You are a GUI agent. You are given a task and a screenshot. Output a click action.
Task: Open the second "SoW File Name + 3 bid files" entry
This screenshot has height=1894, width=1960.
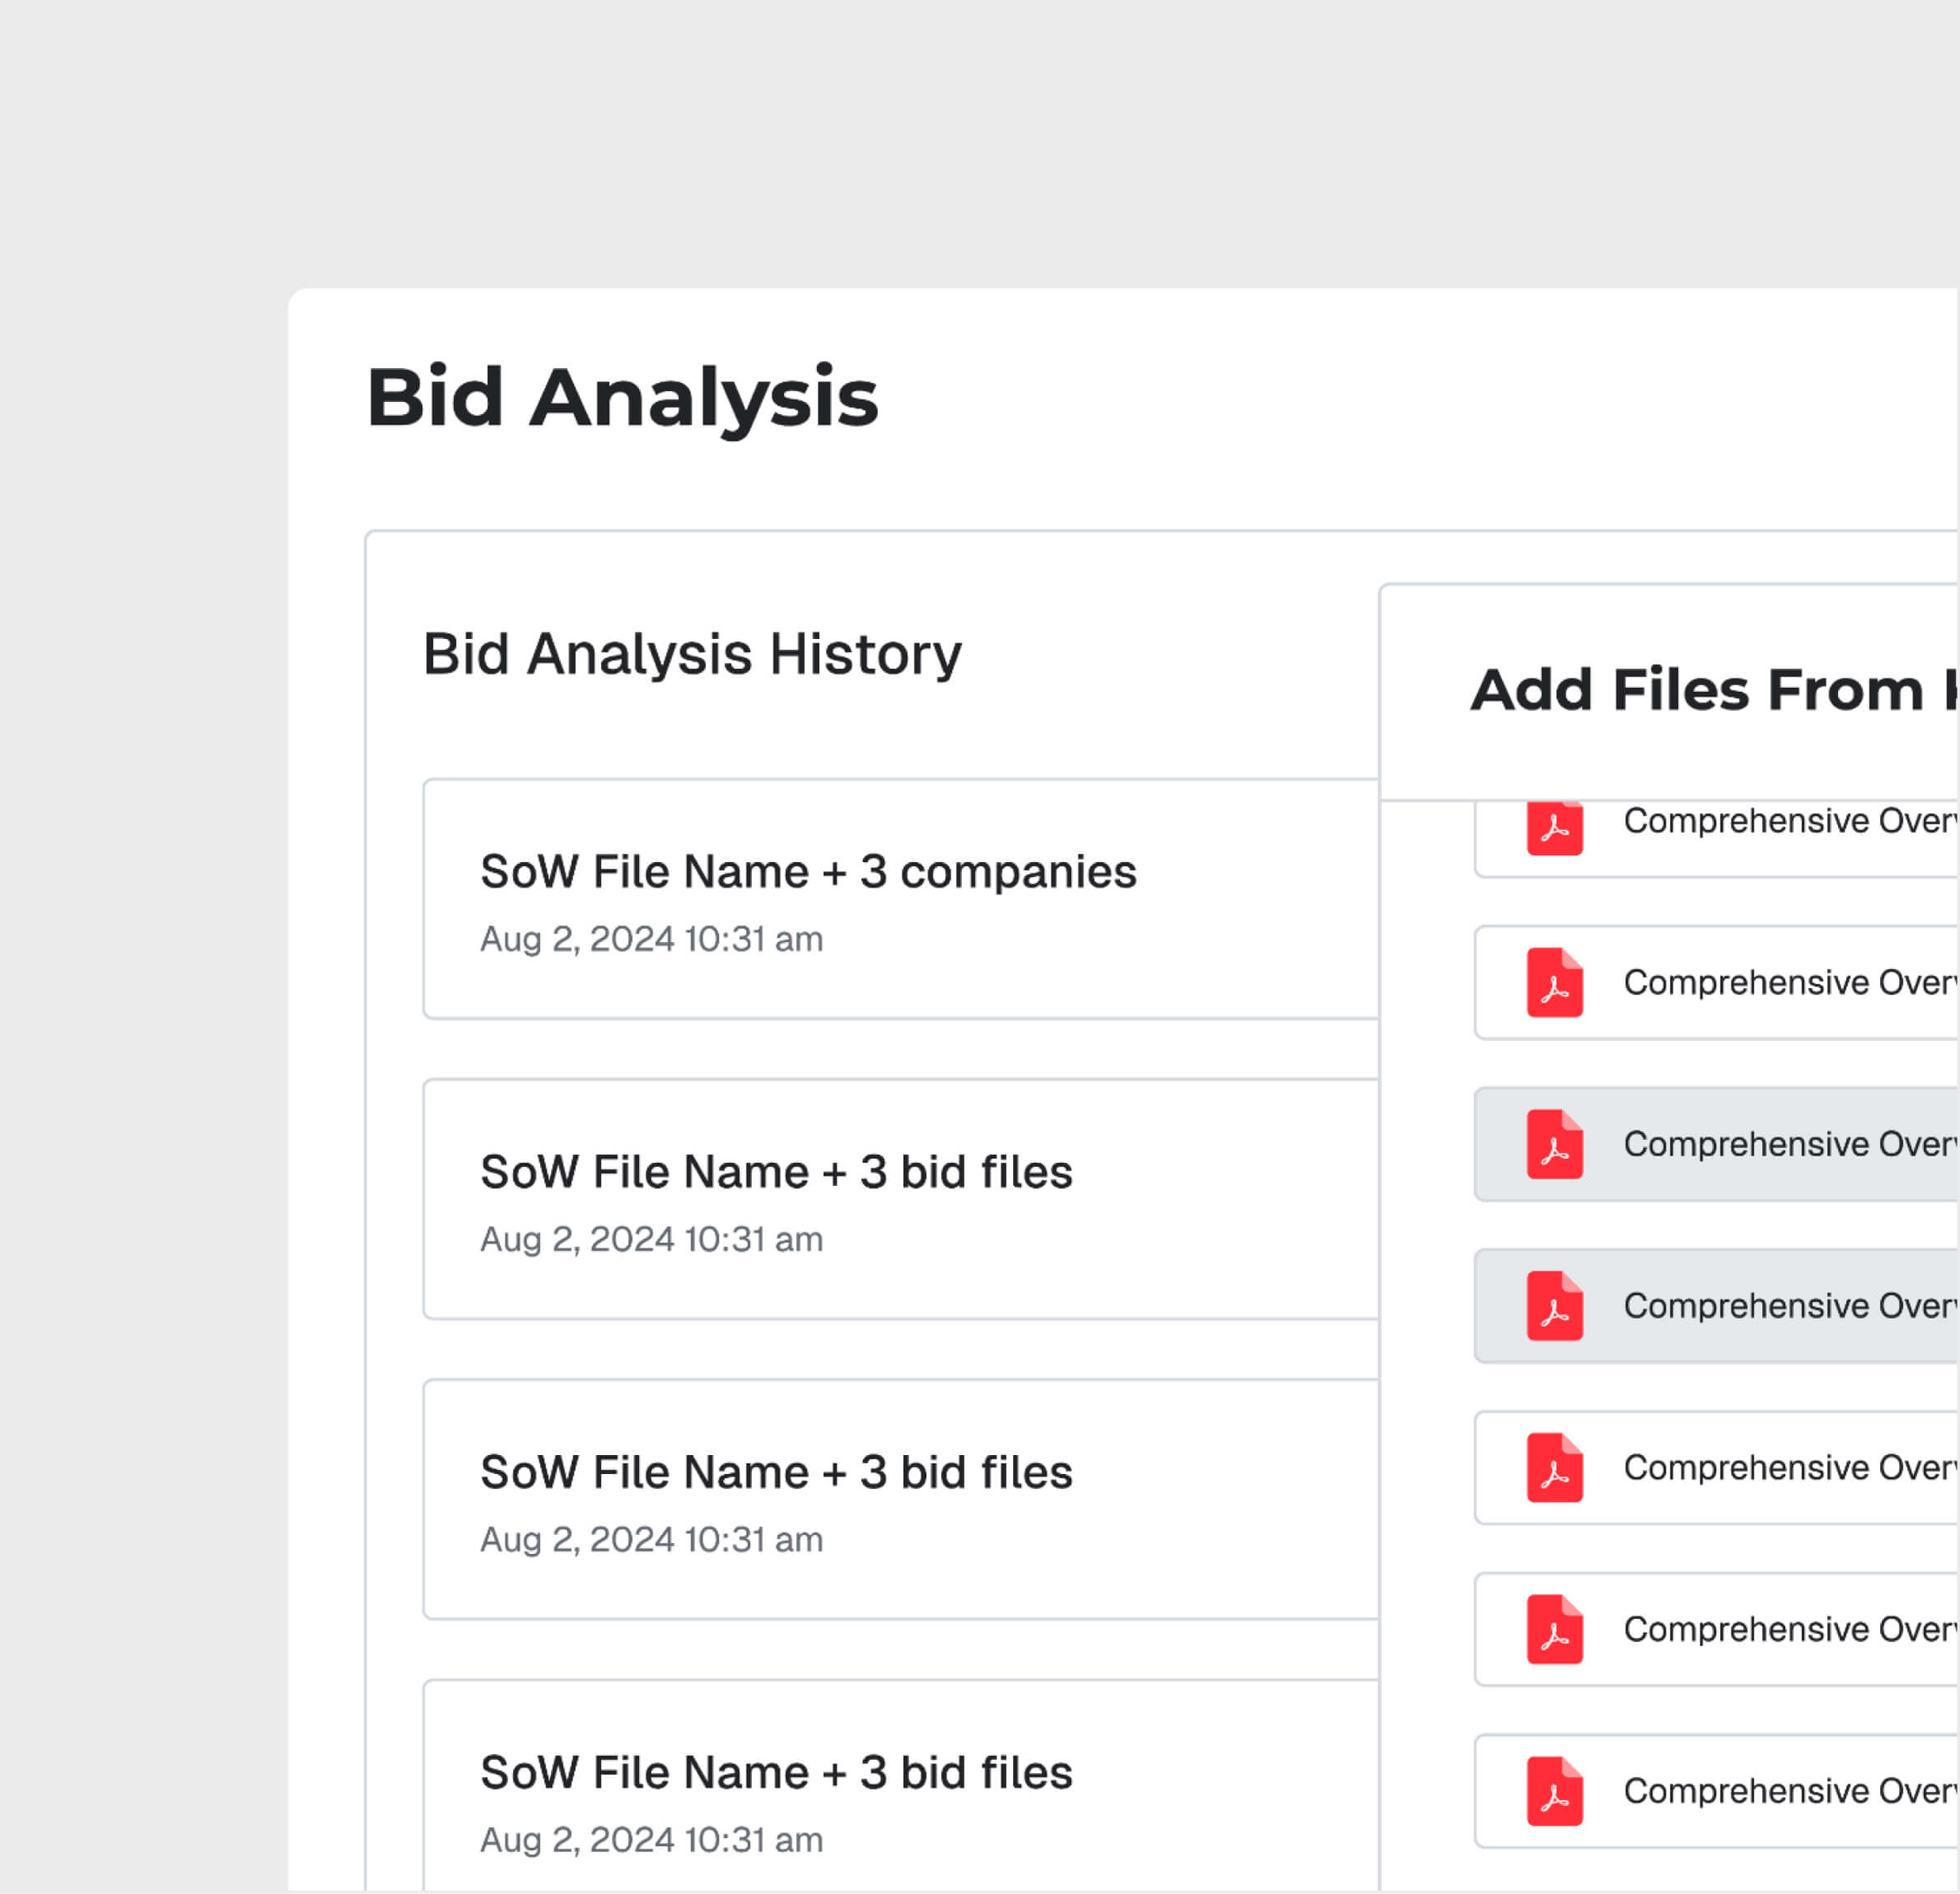coord(900,1200)
